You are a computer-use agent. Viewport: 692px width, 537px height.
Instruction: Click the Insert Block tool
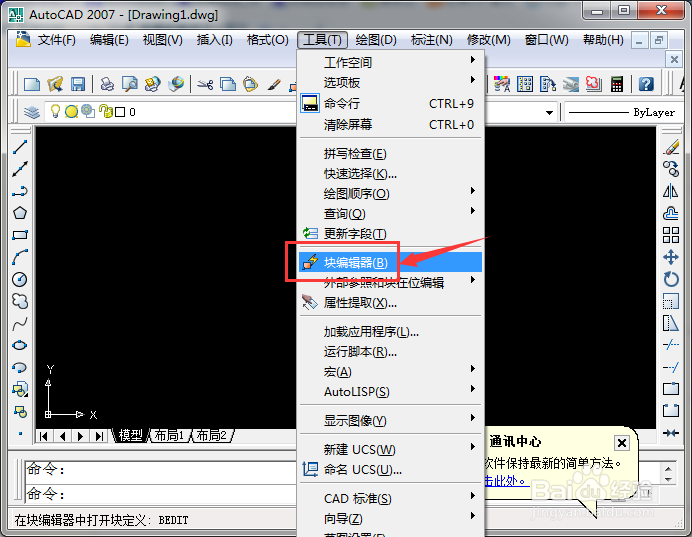pyautogui.click(x=19, y=390)
